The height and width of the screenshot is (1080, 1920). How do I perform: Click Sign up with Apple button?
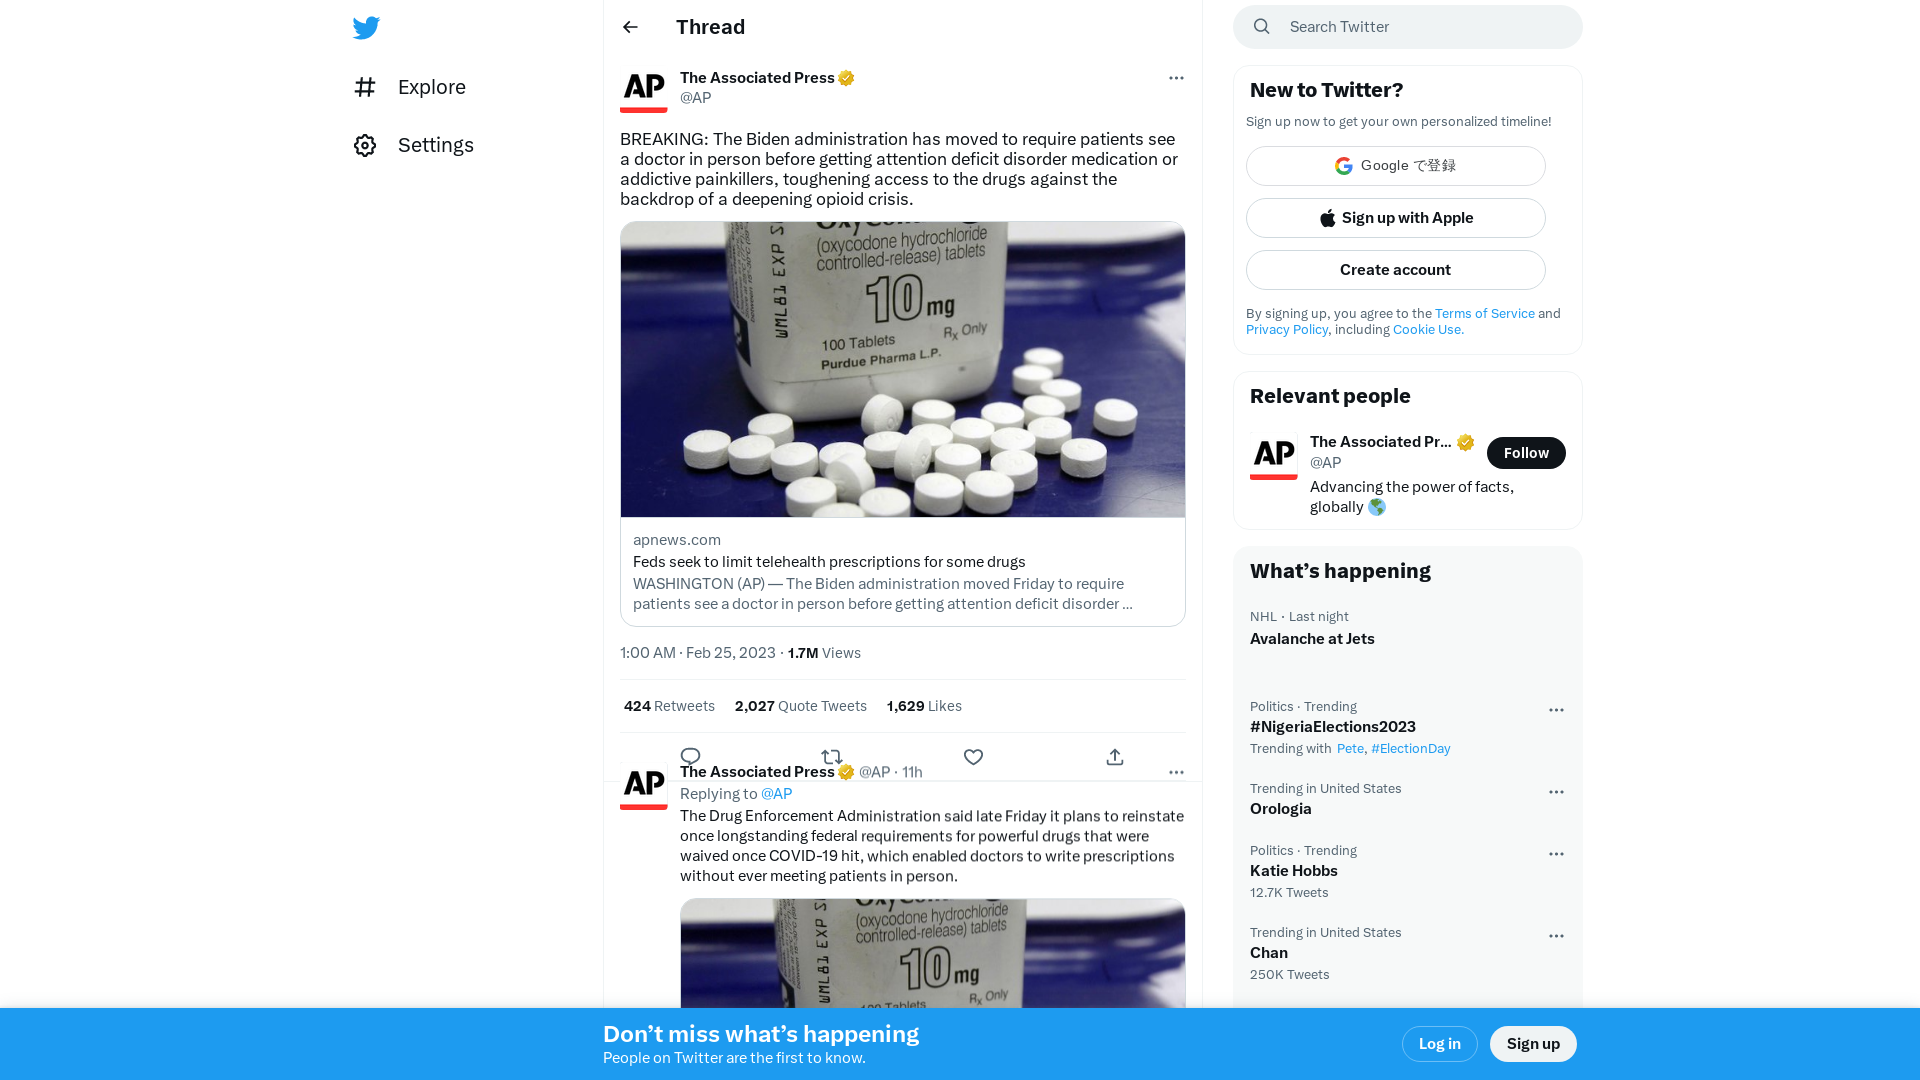click(x=1395, y=218)
